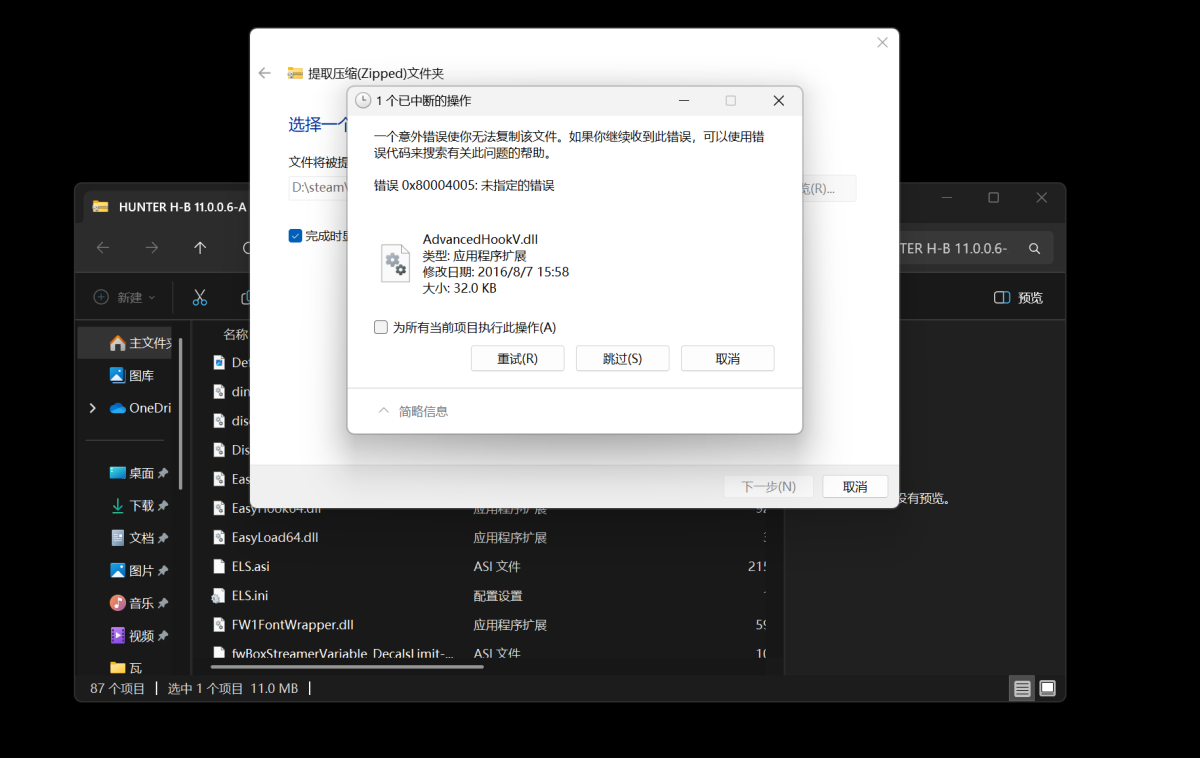This screenshot has width=1200, height=758.
Task: Click the 配置设置 type cell for ELS.ini
Action: 498,595
